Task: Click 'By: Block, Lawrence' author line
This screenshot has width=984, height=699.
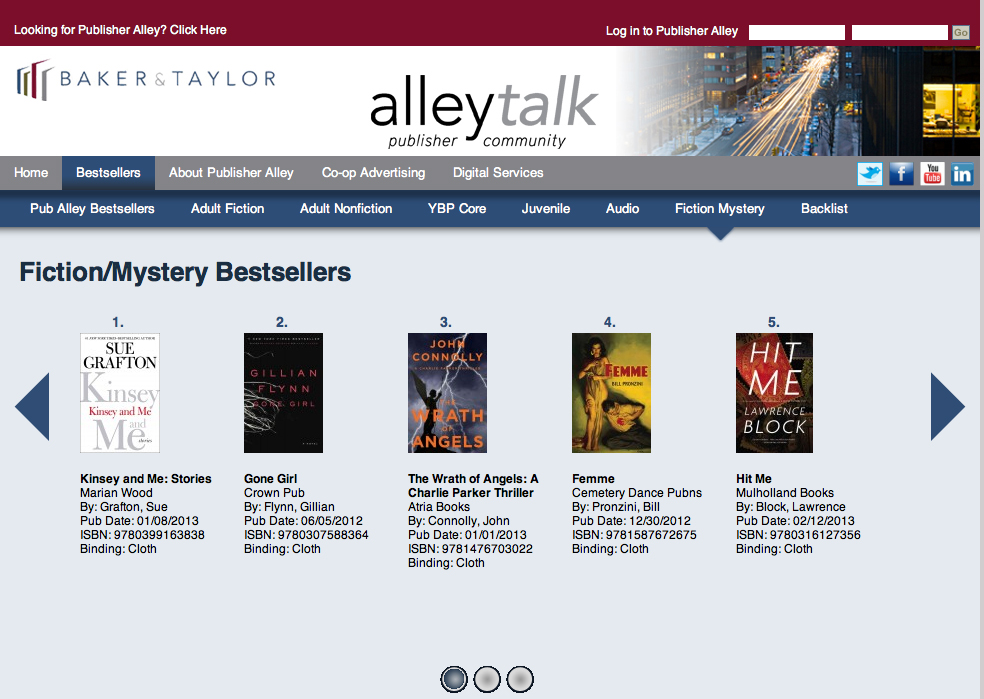Action: point(791,507)
